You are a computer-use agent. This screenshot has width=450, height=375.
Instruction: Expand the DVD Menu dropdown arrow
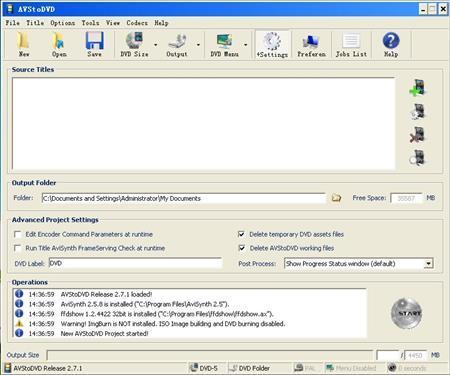pos(246,45)
